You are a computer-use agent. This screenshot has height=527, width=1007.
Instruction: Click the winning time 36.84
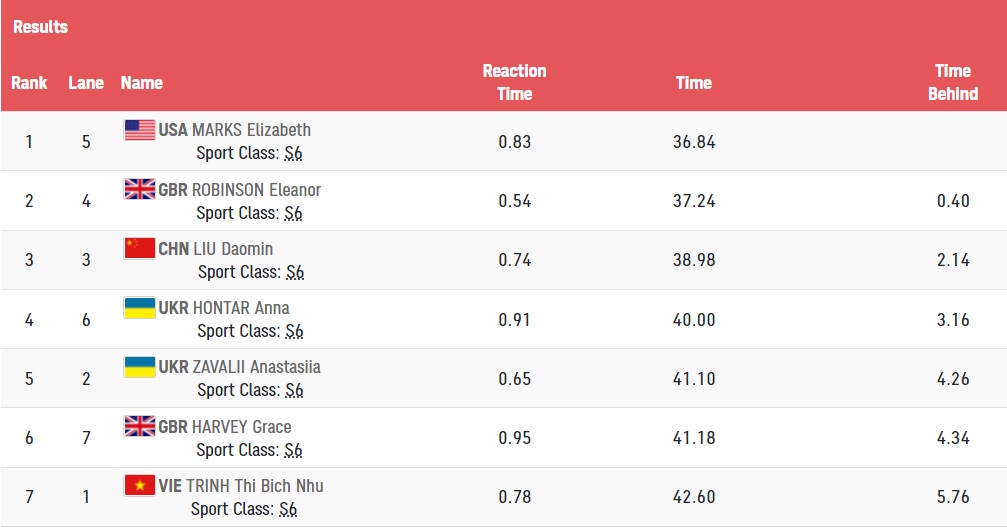pos(694,142)
